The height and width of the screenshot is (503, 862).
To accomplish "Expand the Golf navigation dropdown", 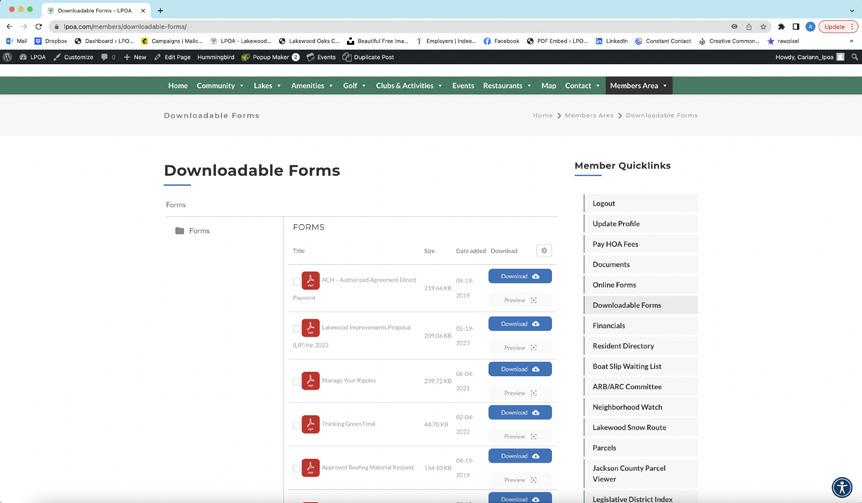I will [x=354, y=86].
